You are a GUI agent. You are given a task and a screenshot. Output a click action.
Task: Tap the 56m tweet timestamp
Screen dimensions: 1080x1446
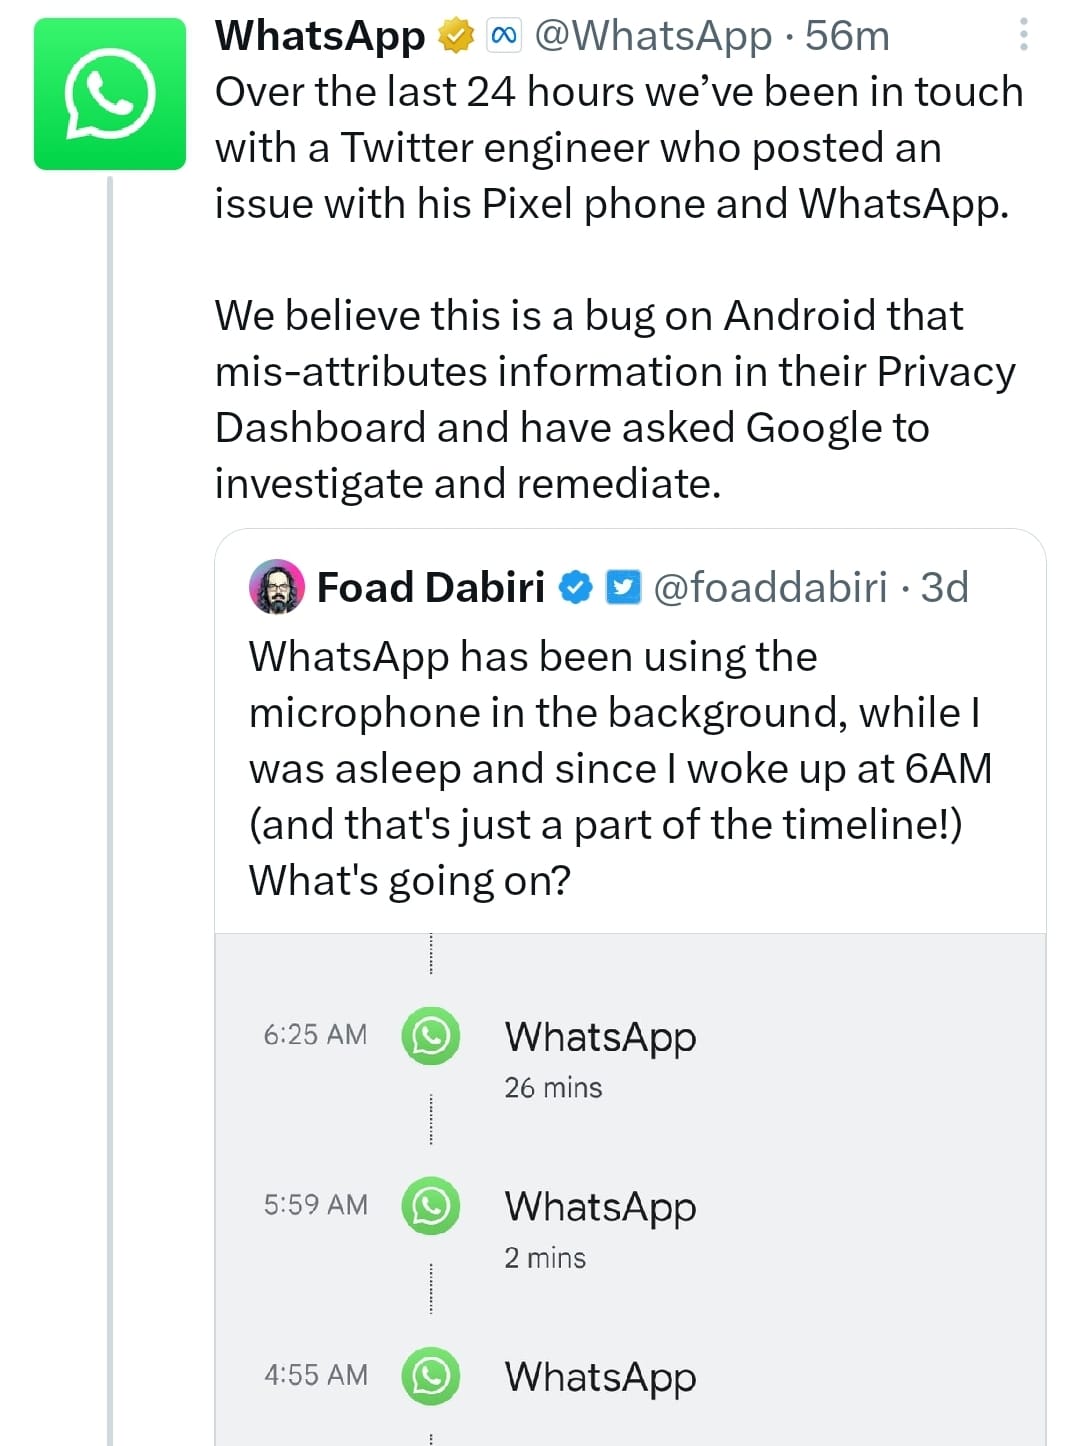pyautogui.click(x=847, y=36)
